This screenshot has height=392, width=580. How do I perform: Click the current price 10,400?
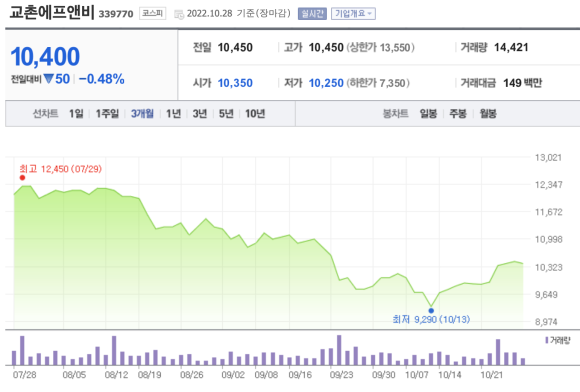point(45,57)
